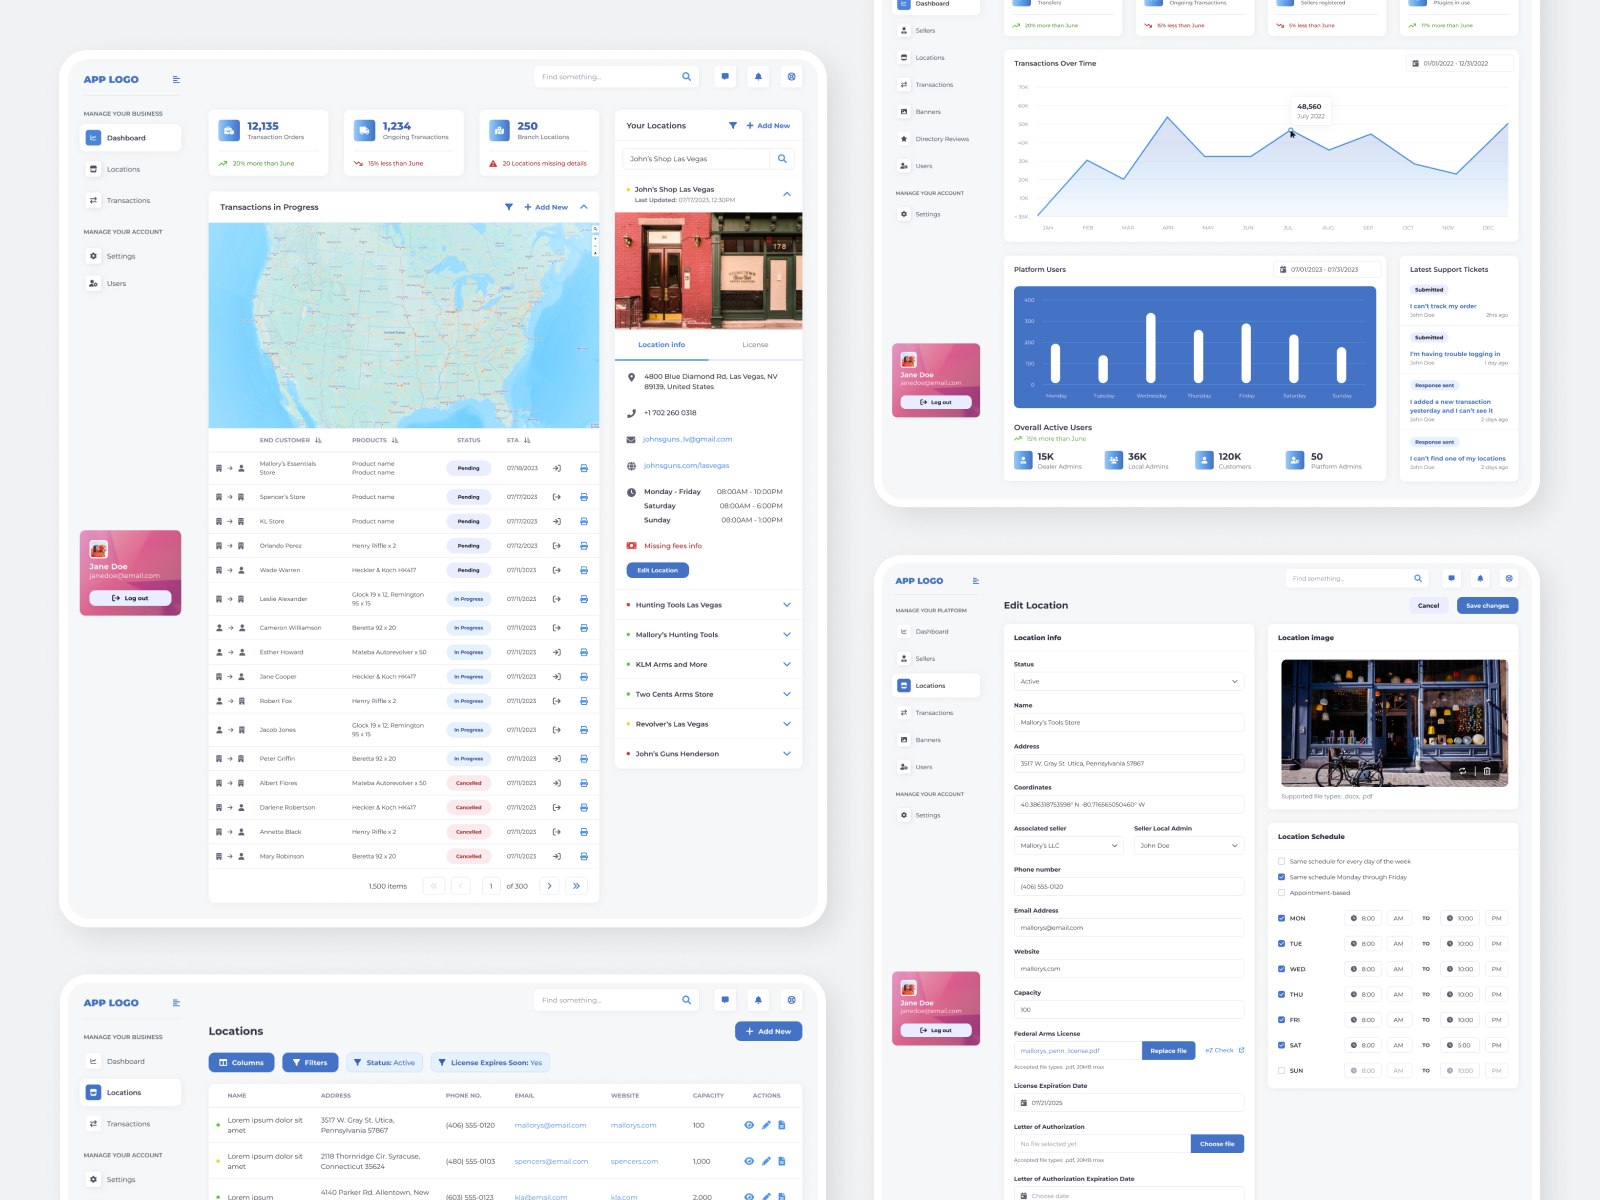Click filter icon in Transactions in Progress header
The width and height of the screenshot is (1600, 1200).
tap(509, 207)
